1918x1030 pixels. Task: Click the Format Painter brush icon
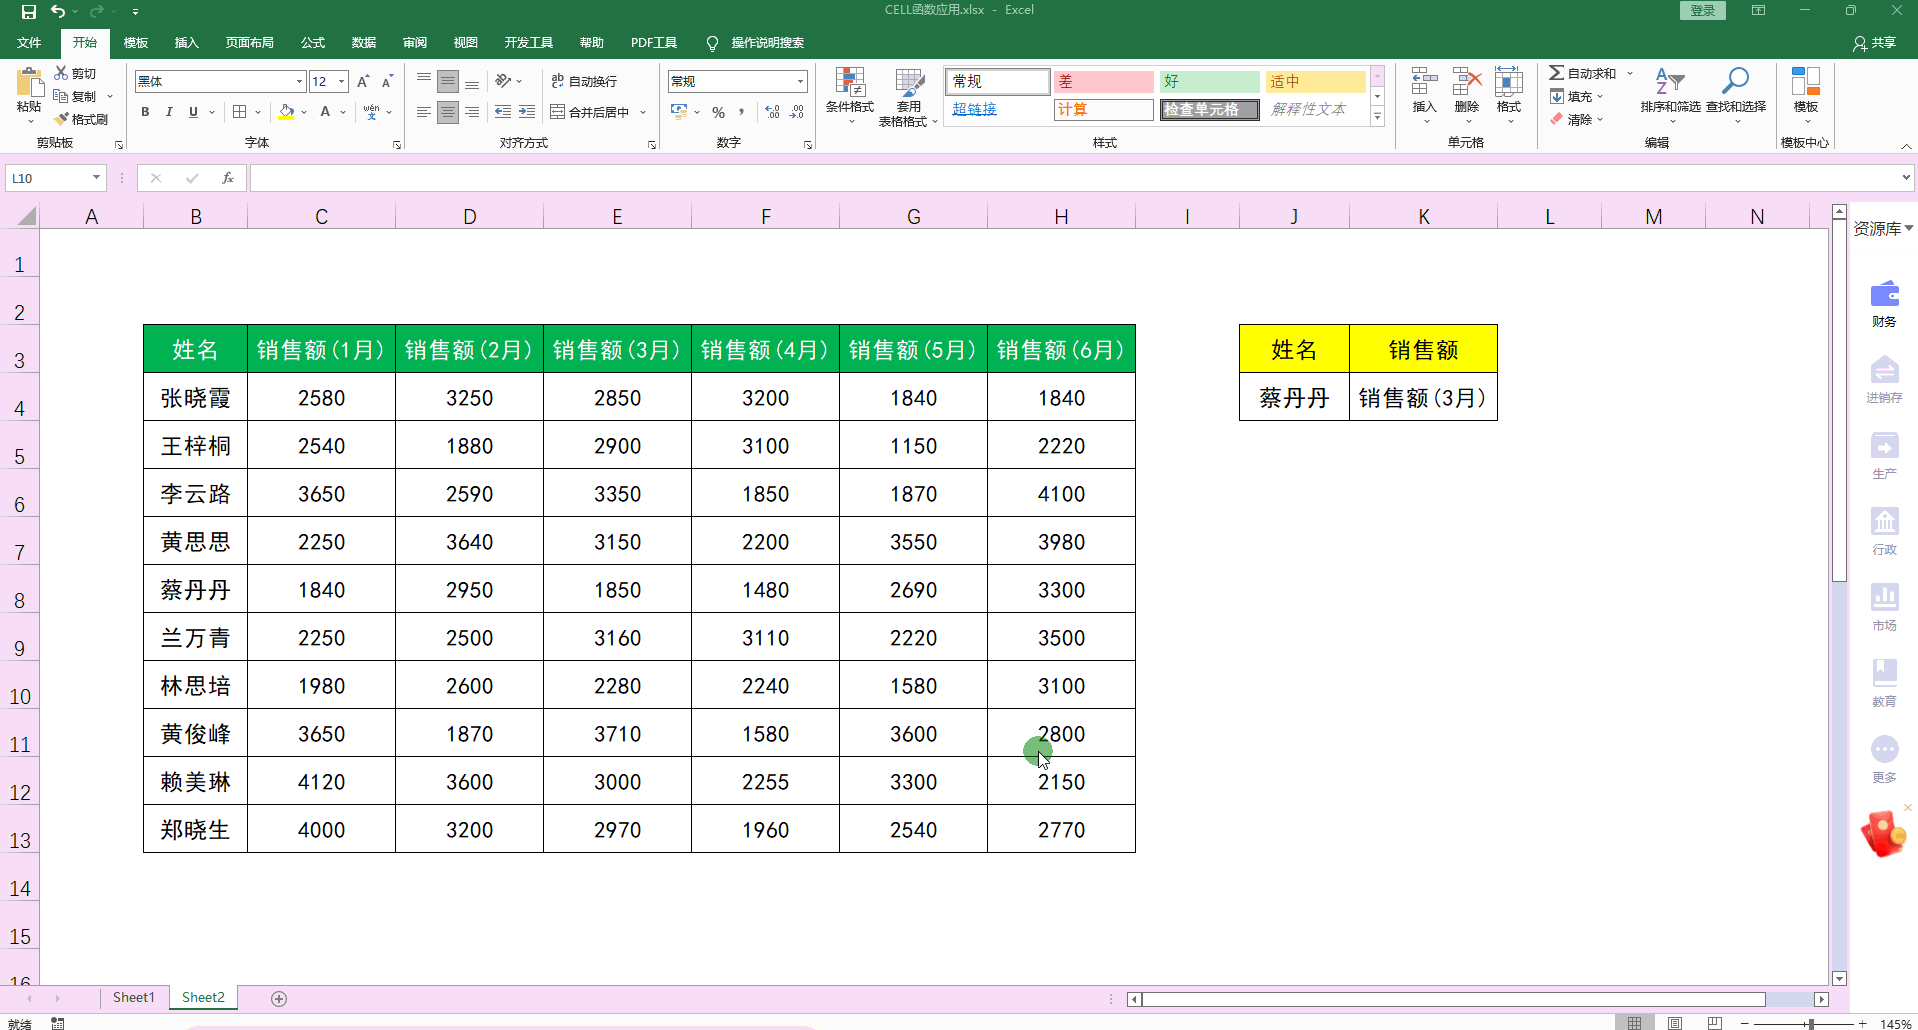pos(62,119)
